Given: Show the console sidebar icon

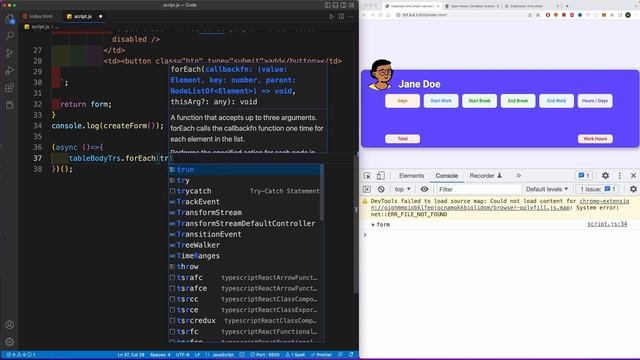Looking at the screenshot, I should click(367, 189).
